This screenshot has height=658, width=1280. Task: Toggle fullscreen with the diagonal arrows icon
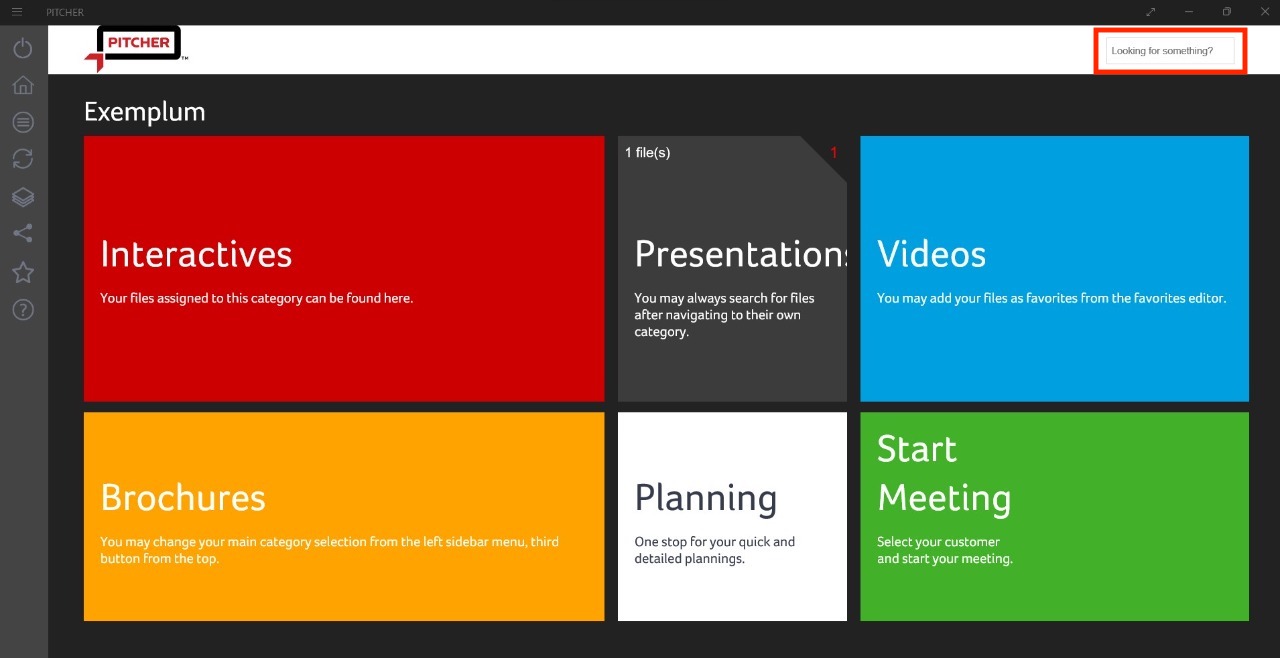[x=1151, y=12]
